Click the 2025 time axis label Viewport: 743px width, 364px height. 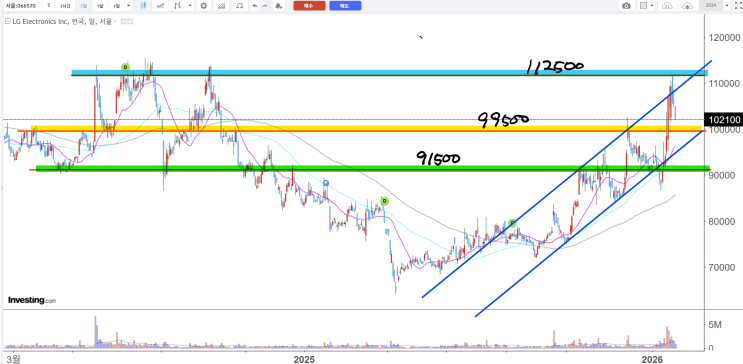point(304,359)
